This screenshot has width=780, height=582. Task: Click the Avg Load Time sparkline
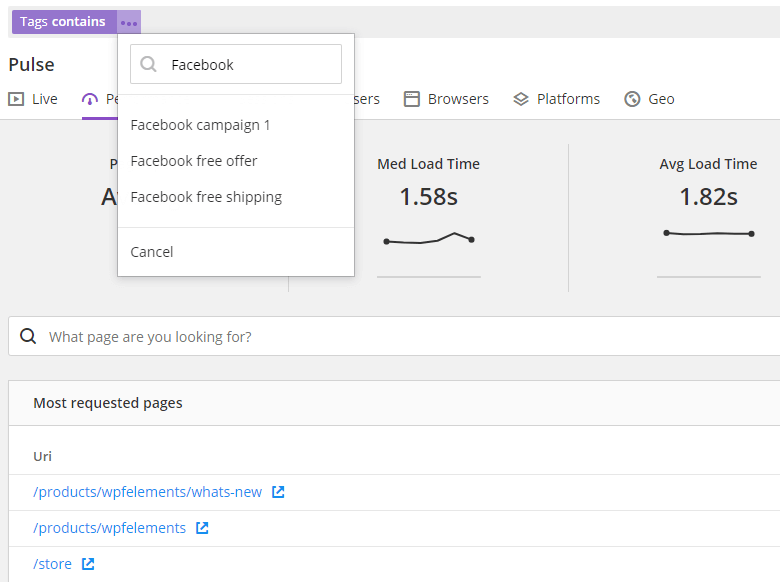pos(709,233)
